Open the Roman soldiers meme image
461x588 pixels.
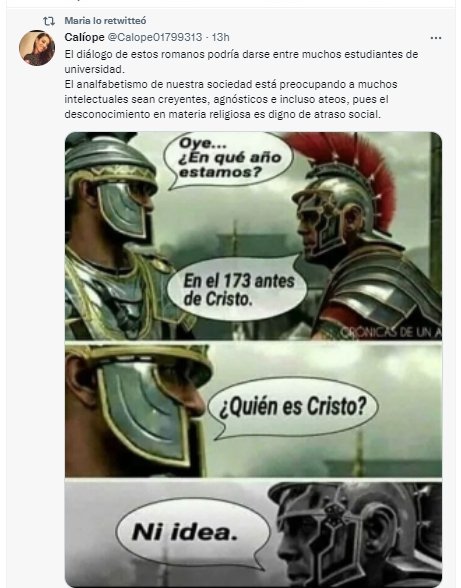coord(253,359)
